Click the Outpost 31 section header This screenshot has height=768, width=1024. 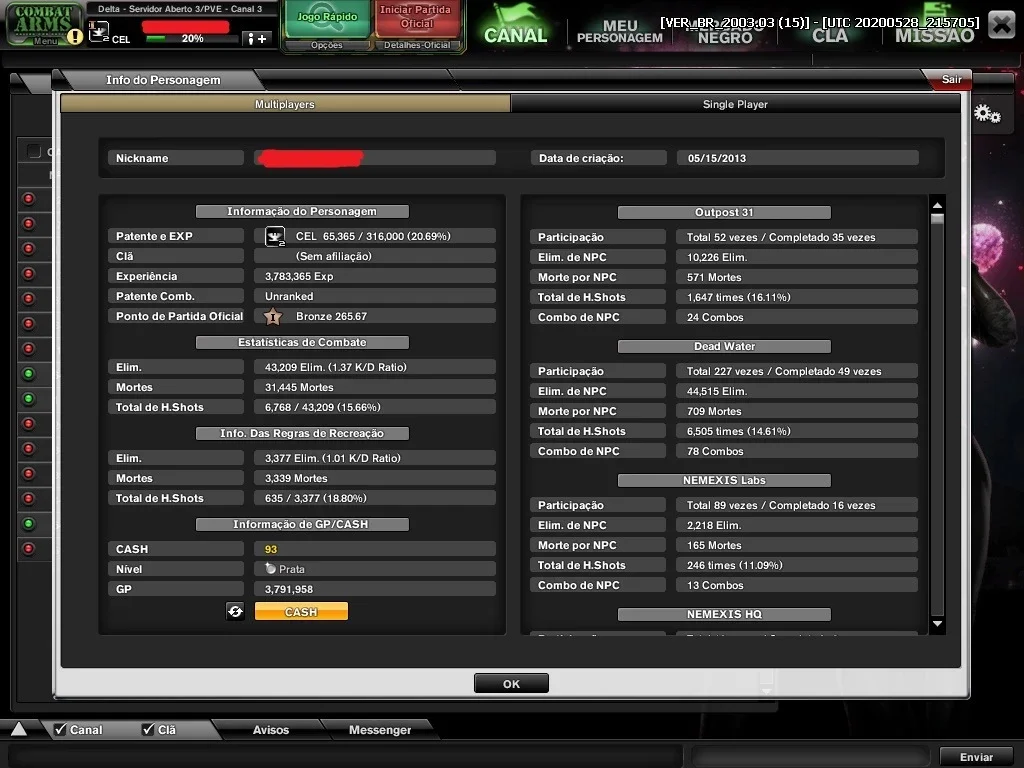724,212
